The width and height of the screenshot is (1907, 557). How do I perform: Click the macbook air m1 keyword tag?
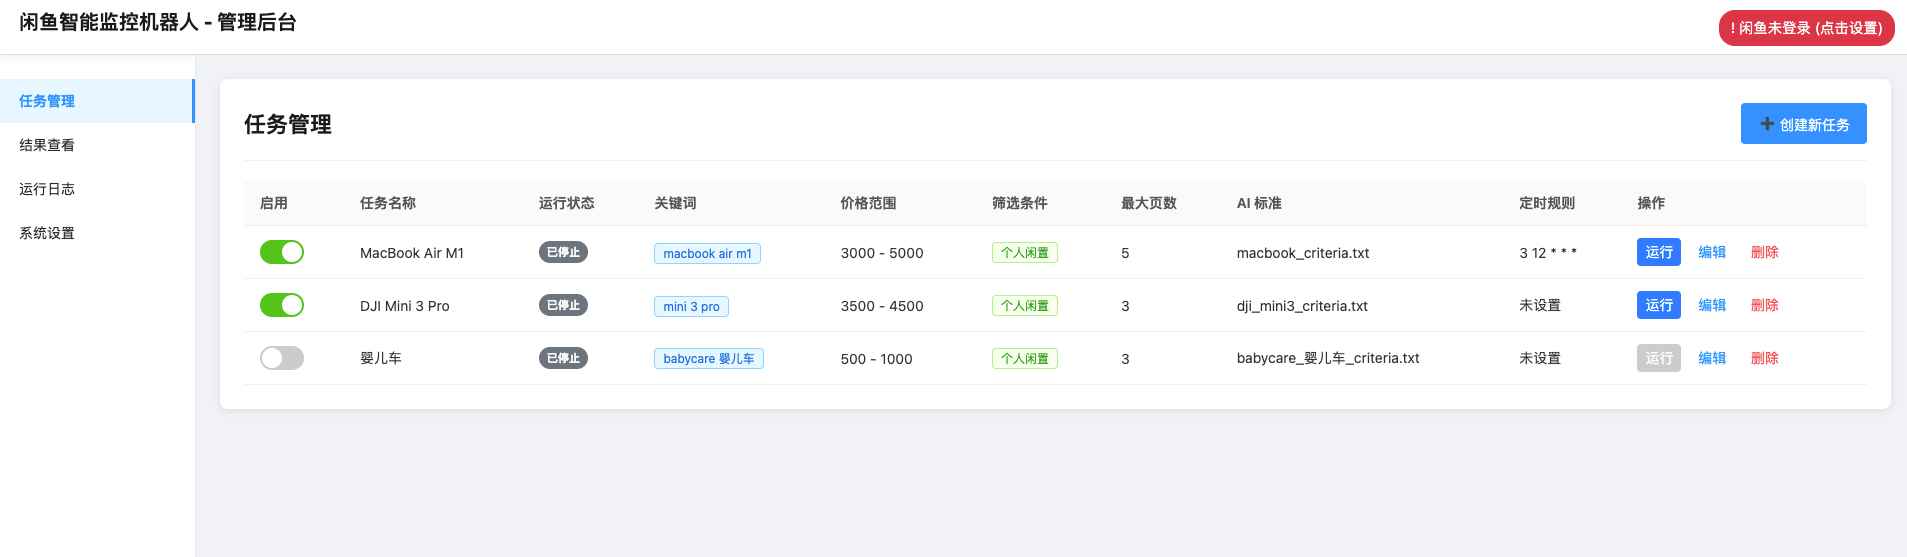pyautogui.click(x=707, y=253)
